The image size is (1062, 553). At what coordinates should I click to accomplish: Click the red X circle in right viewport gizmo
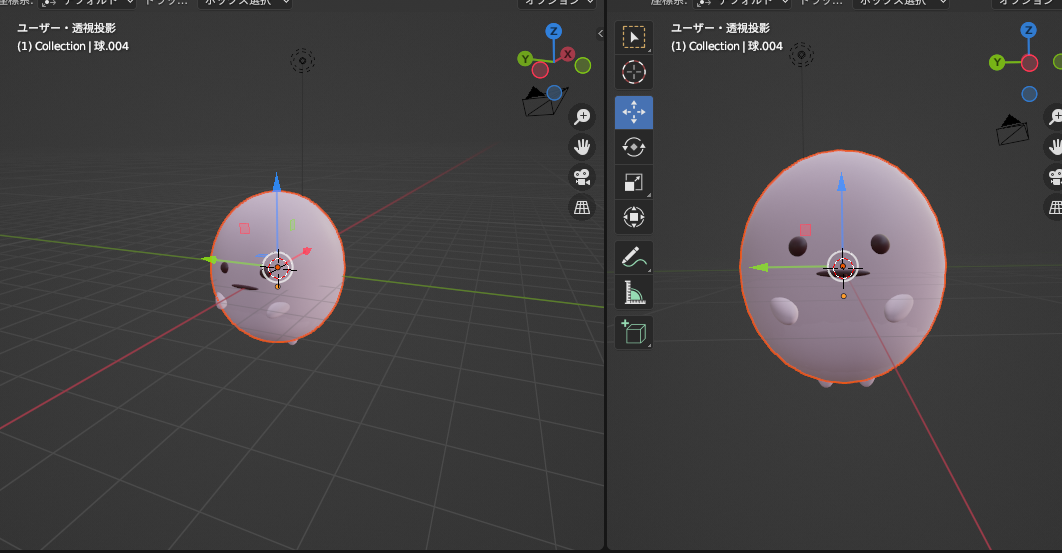[x=1029, y=63]
